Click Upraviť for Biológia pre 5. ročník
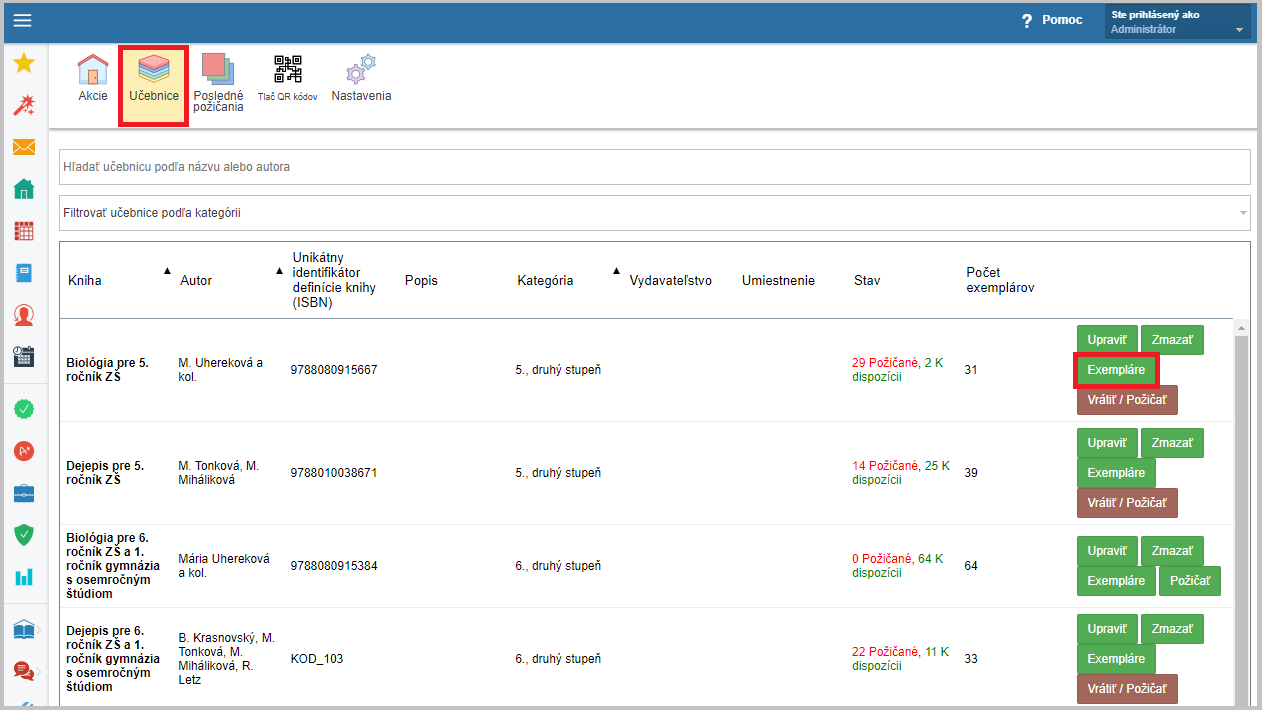 [x=1107, y=340]
